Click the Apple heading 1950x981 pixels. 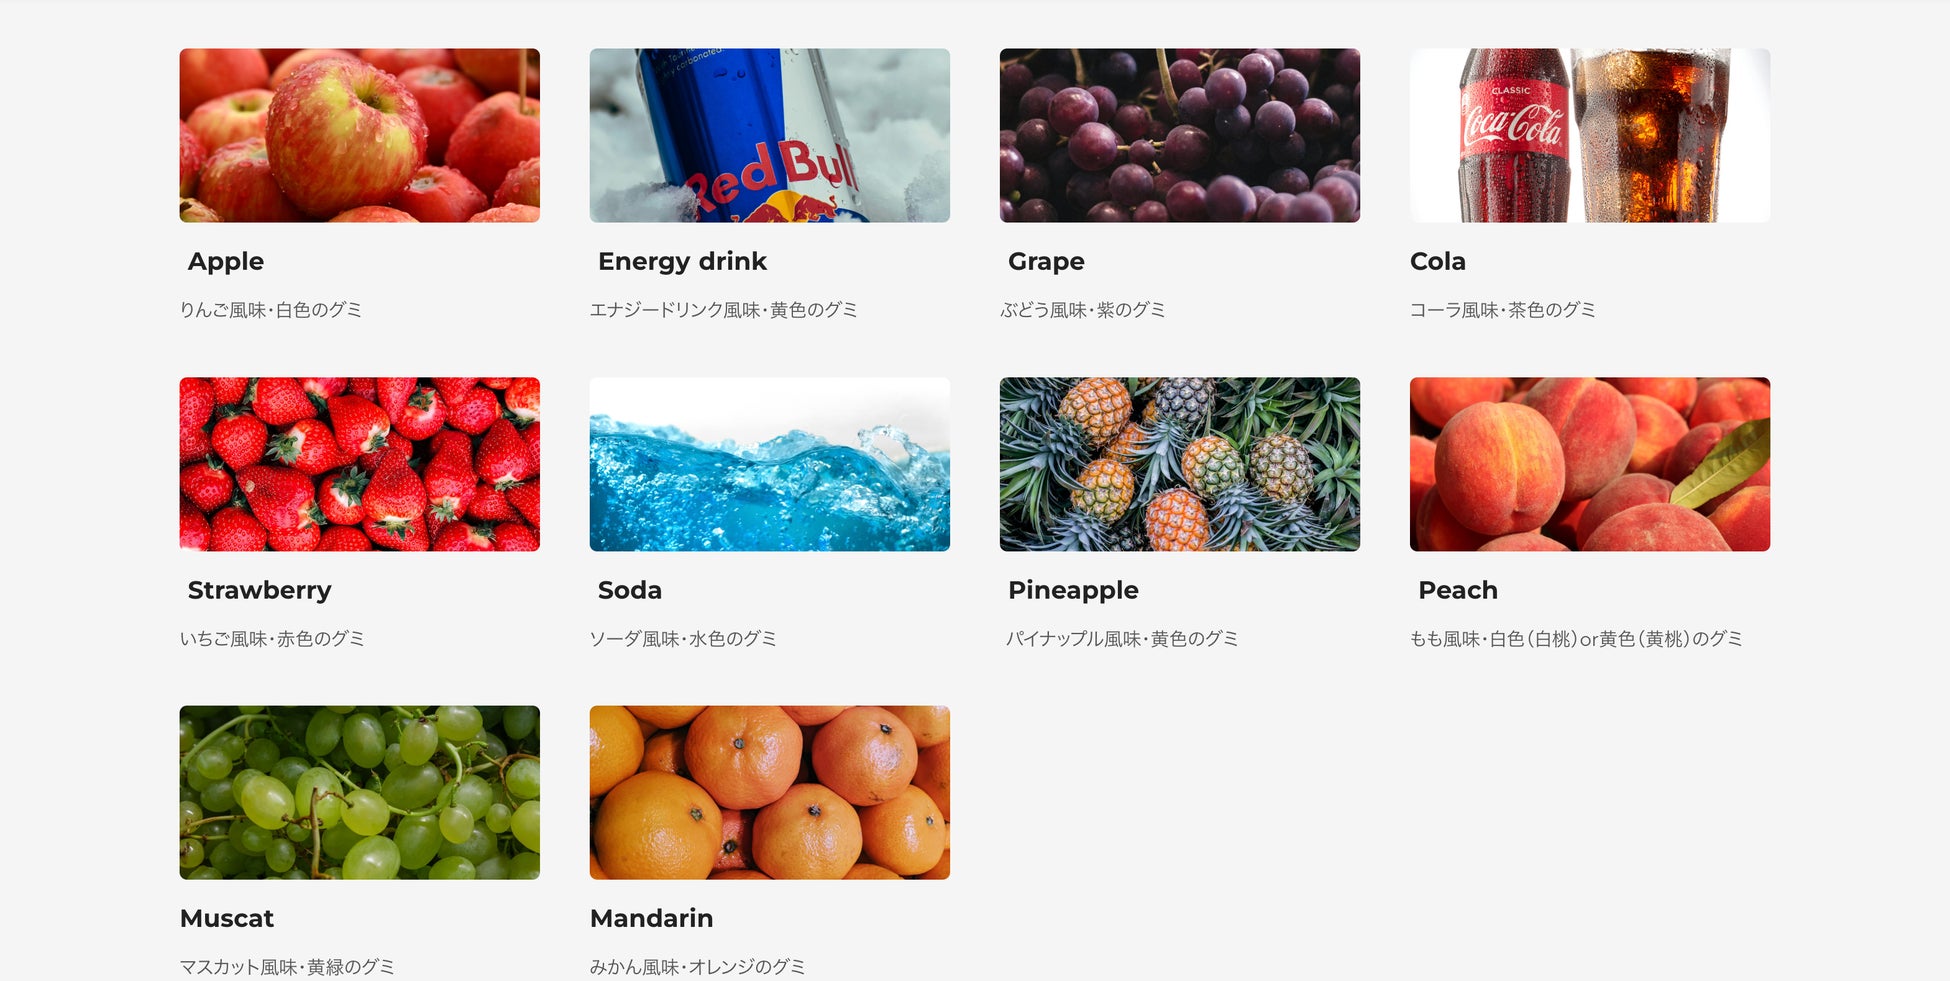226,262
